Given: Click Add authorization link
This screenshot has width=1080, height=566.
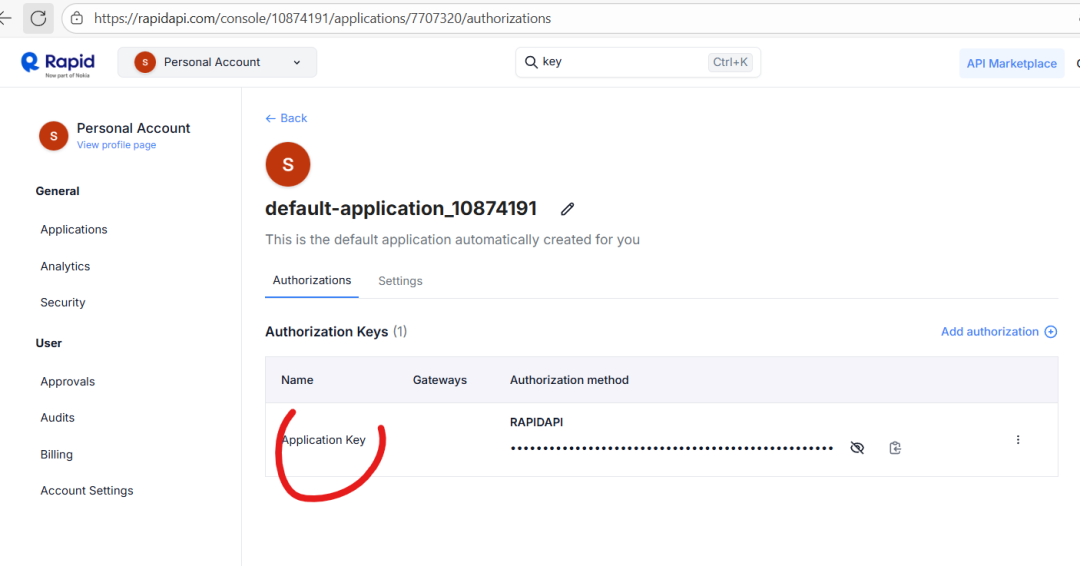Looking at the screenshot, I should click(x=990, y=332).
